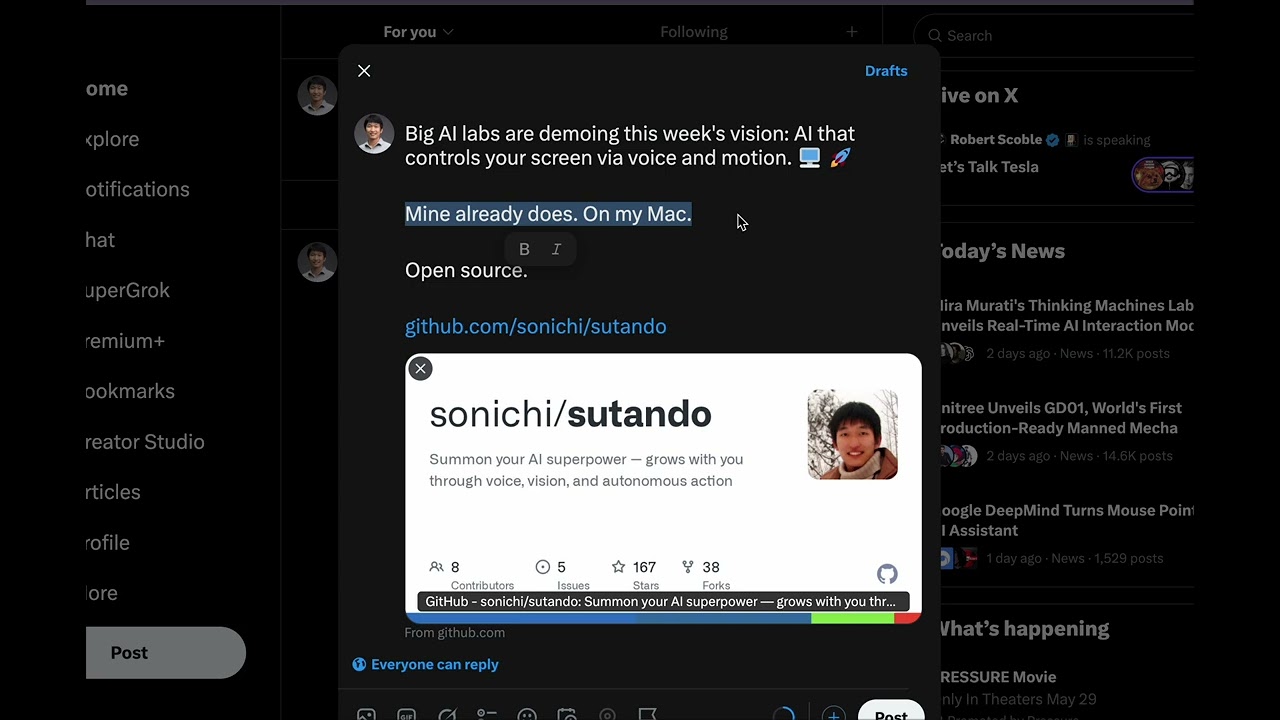Add a timeline tab with plus icon
1280x720 pixels.
pyautogui.click(x=851, y=32)
